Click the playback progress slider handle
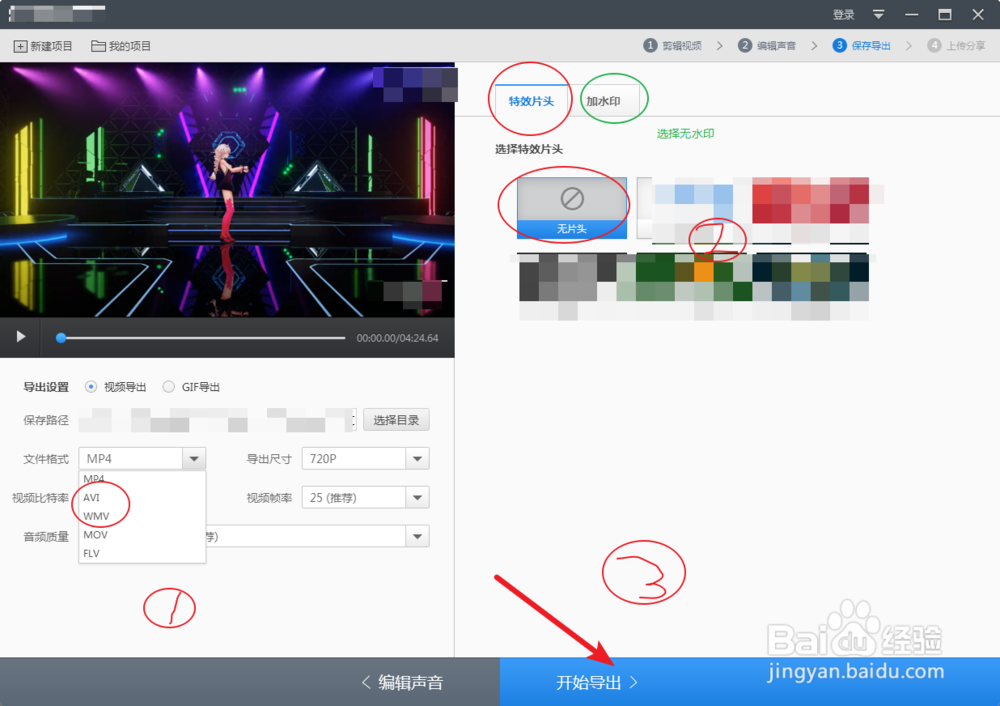This screenshot has width=1000, height=706. pyautogui.click(x=61, y=338)
